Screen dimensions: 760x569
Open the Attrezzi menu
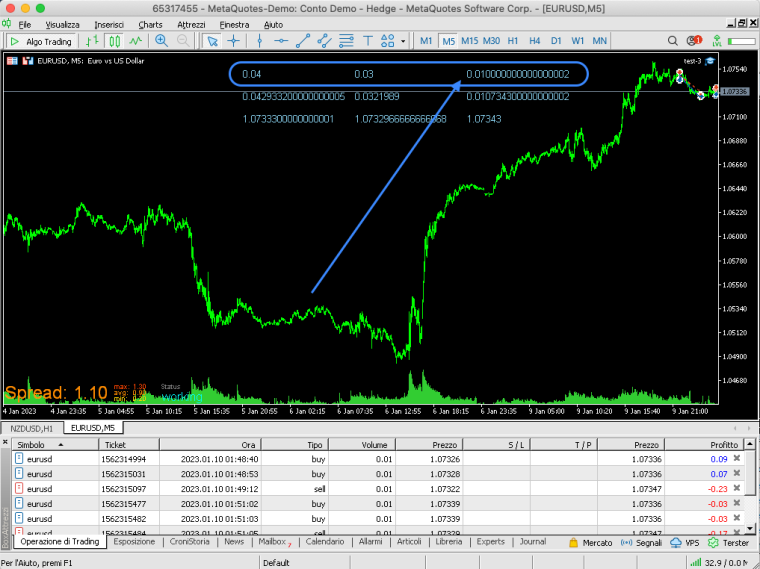click(191, 24)
